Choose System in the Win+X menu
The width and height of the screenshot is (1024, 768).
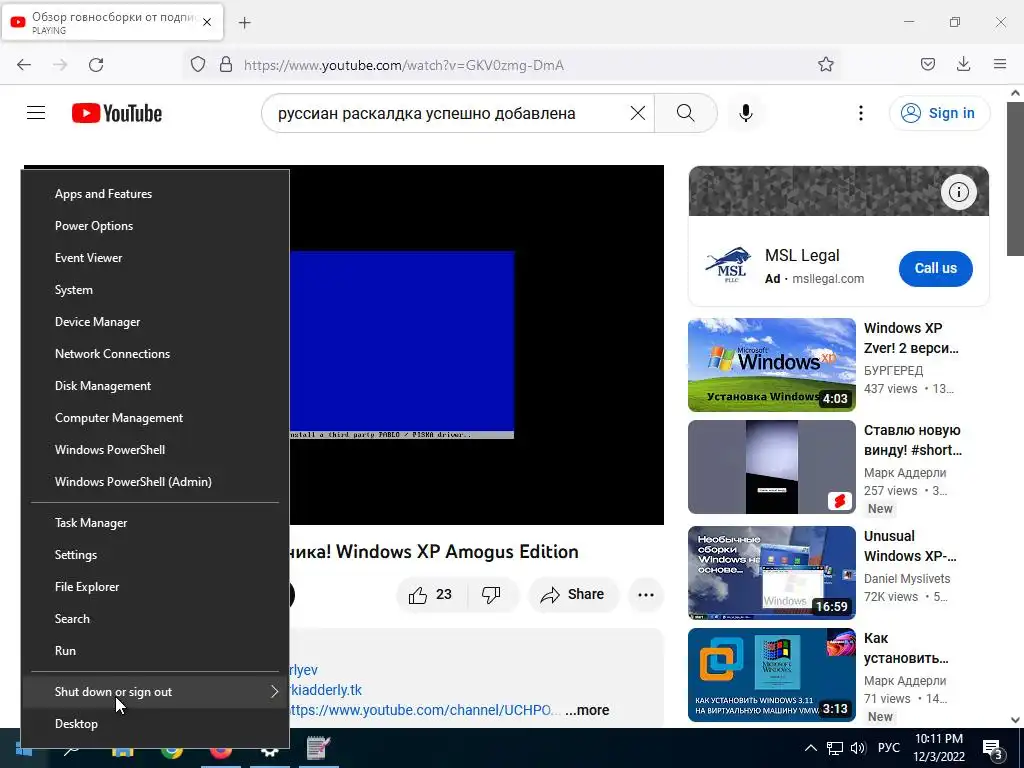(155, 290)
